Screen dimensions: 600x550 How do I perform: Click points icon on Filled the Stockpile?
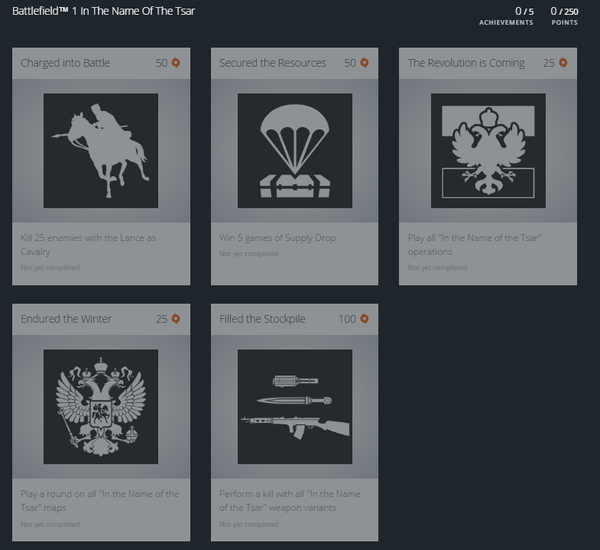tap(365, 319)
